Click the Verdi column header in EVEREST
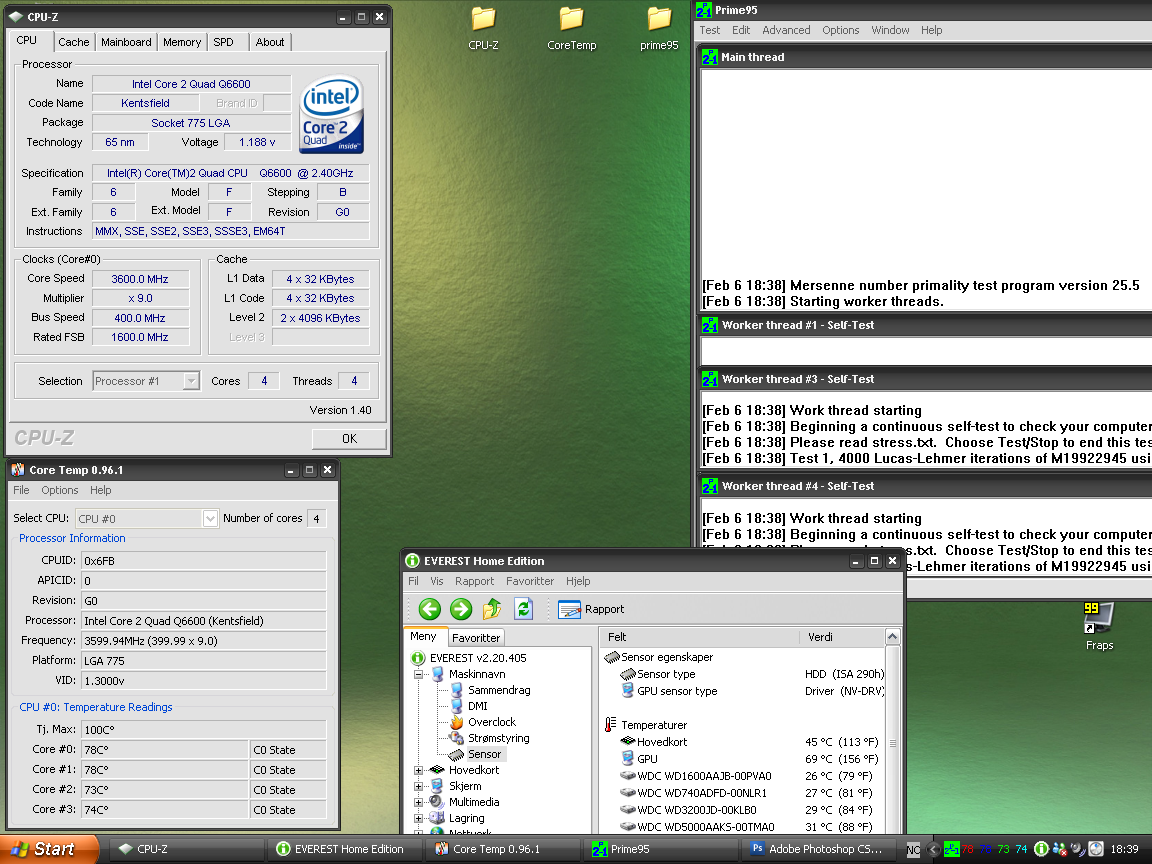Image resolution: width=1152 pixels, height=864 pixels. (x=841, y=637)
